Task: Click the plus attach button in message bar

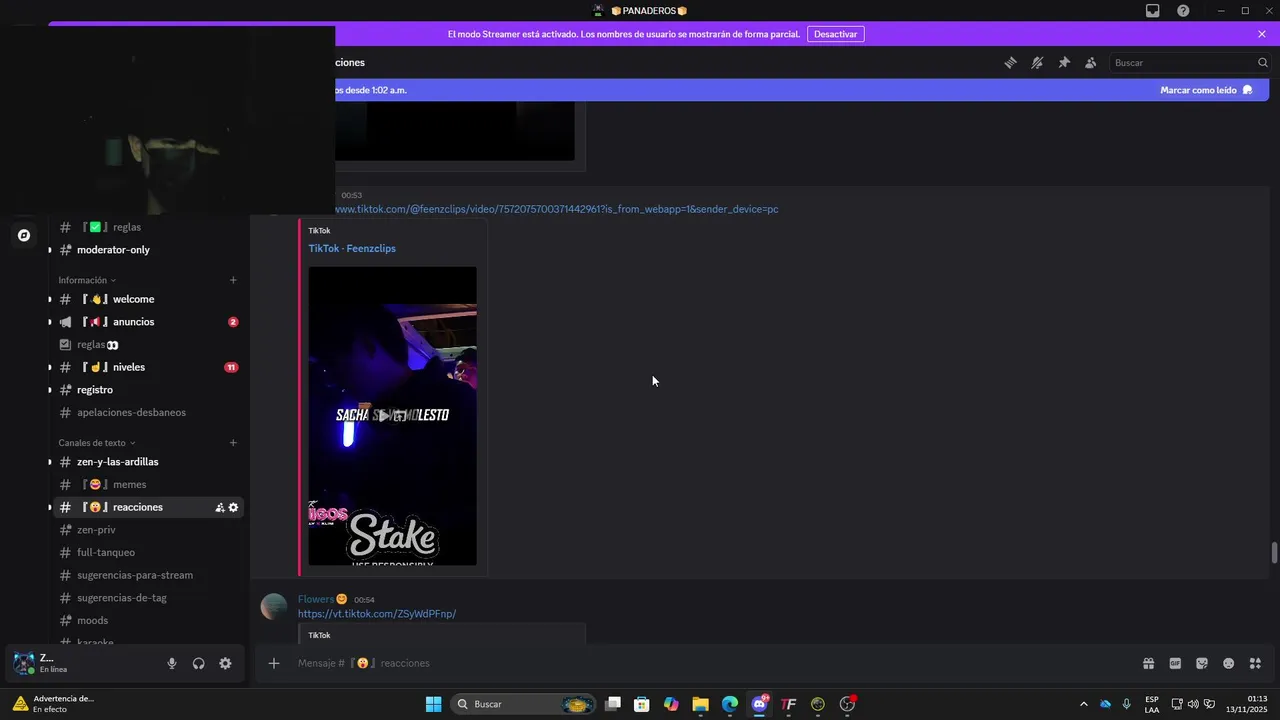Action: click(274, 663)
